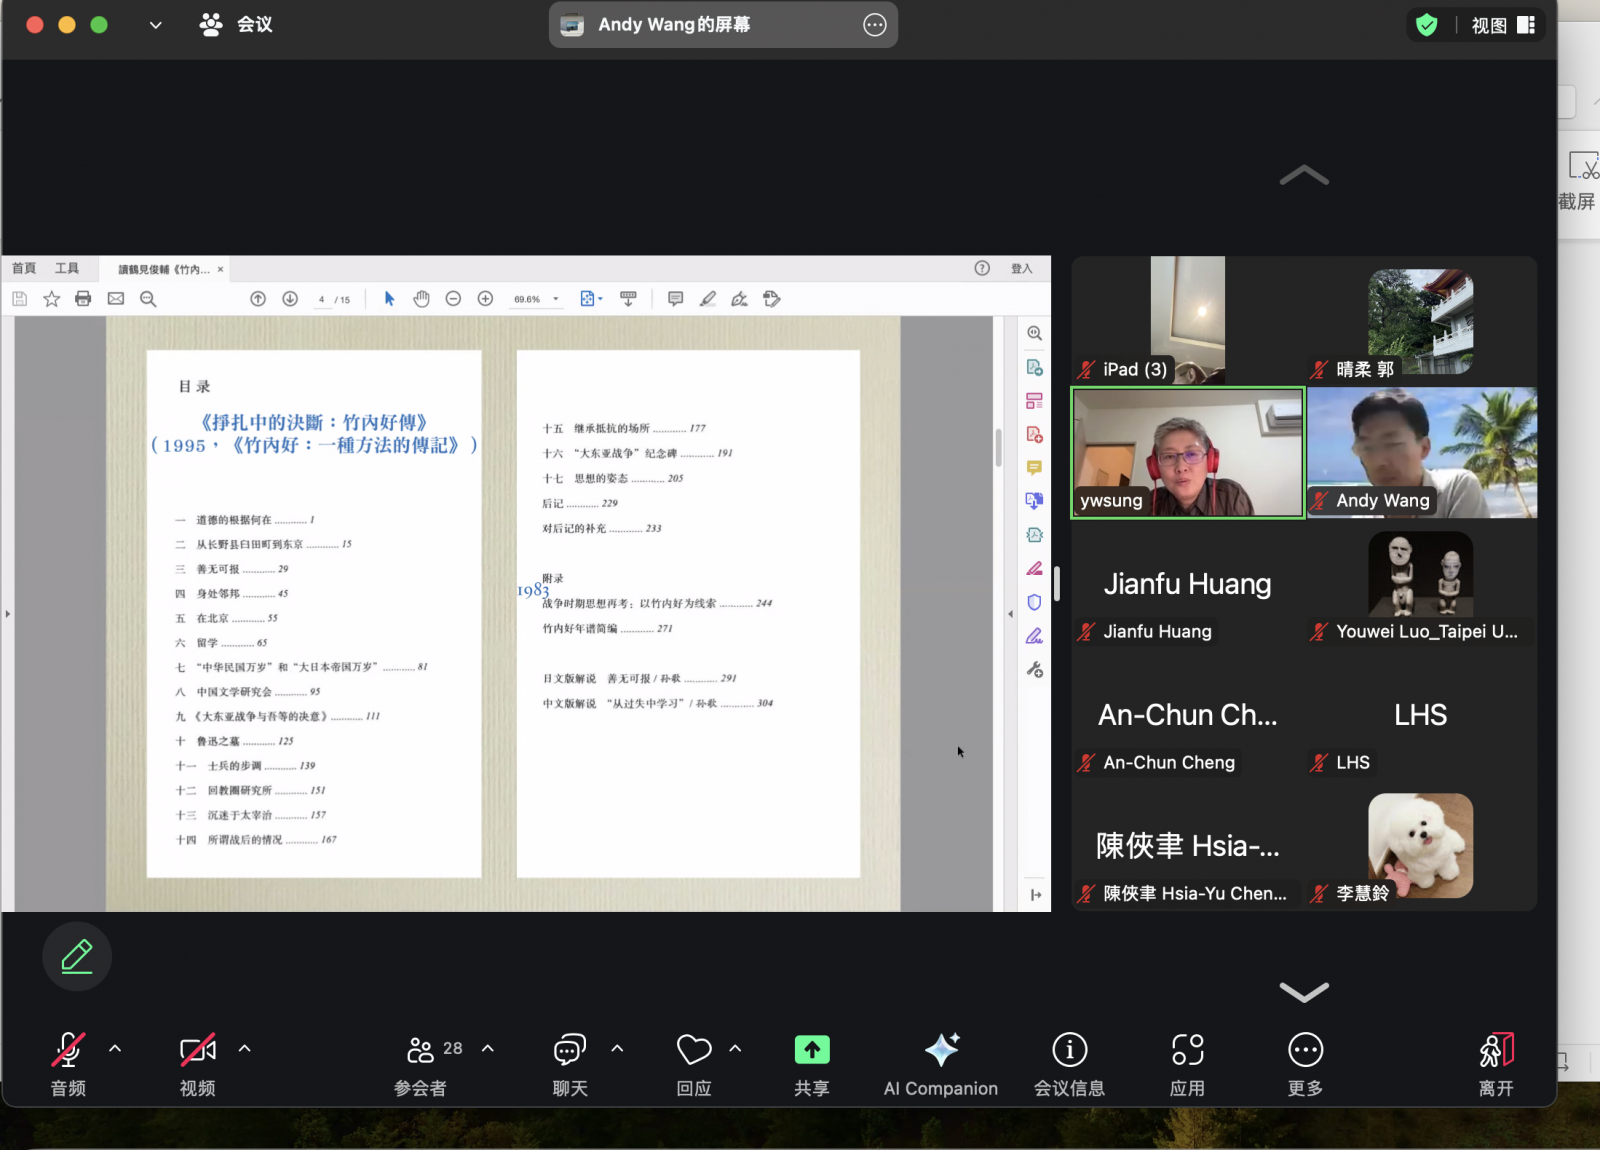Open meeting info icon
This screenshot has width=1600, height=1150.
point(1069,1050)
